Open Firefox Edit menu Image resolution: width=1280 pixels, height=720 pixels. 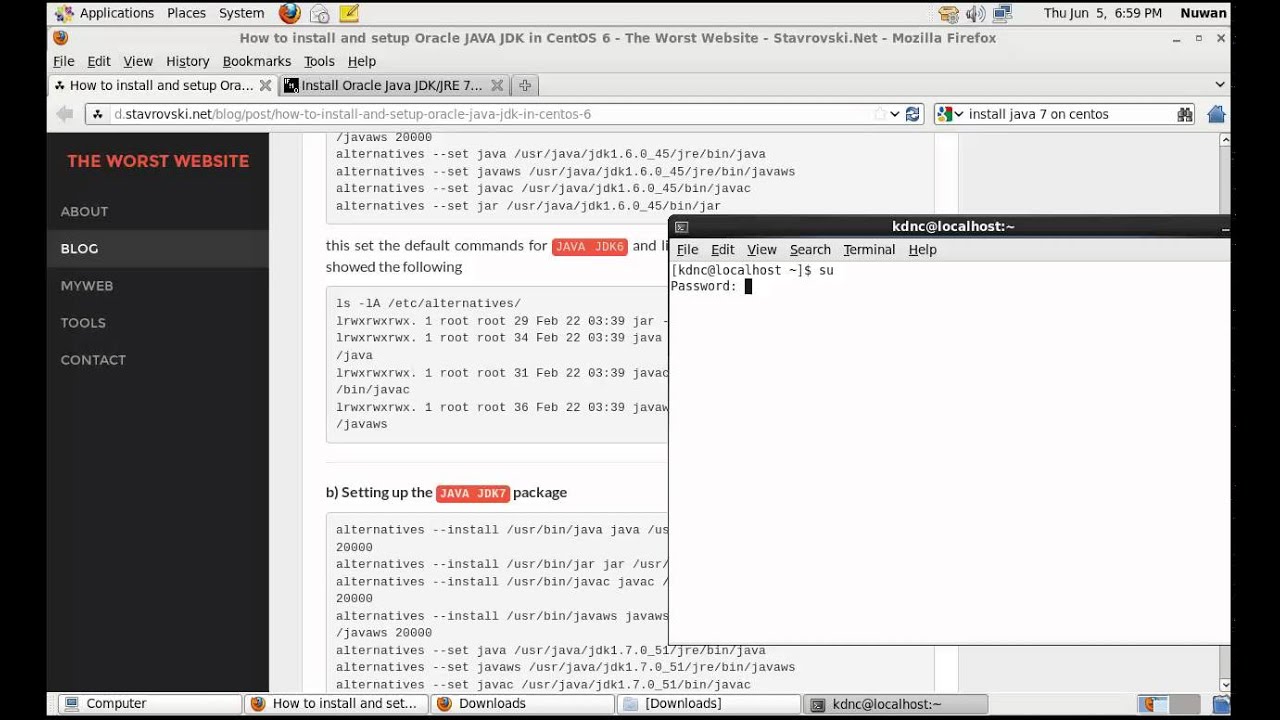(x=99, y=61)
